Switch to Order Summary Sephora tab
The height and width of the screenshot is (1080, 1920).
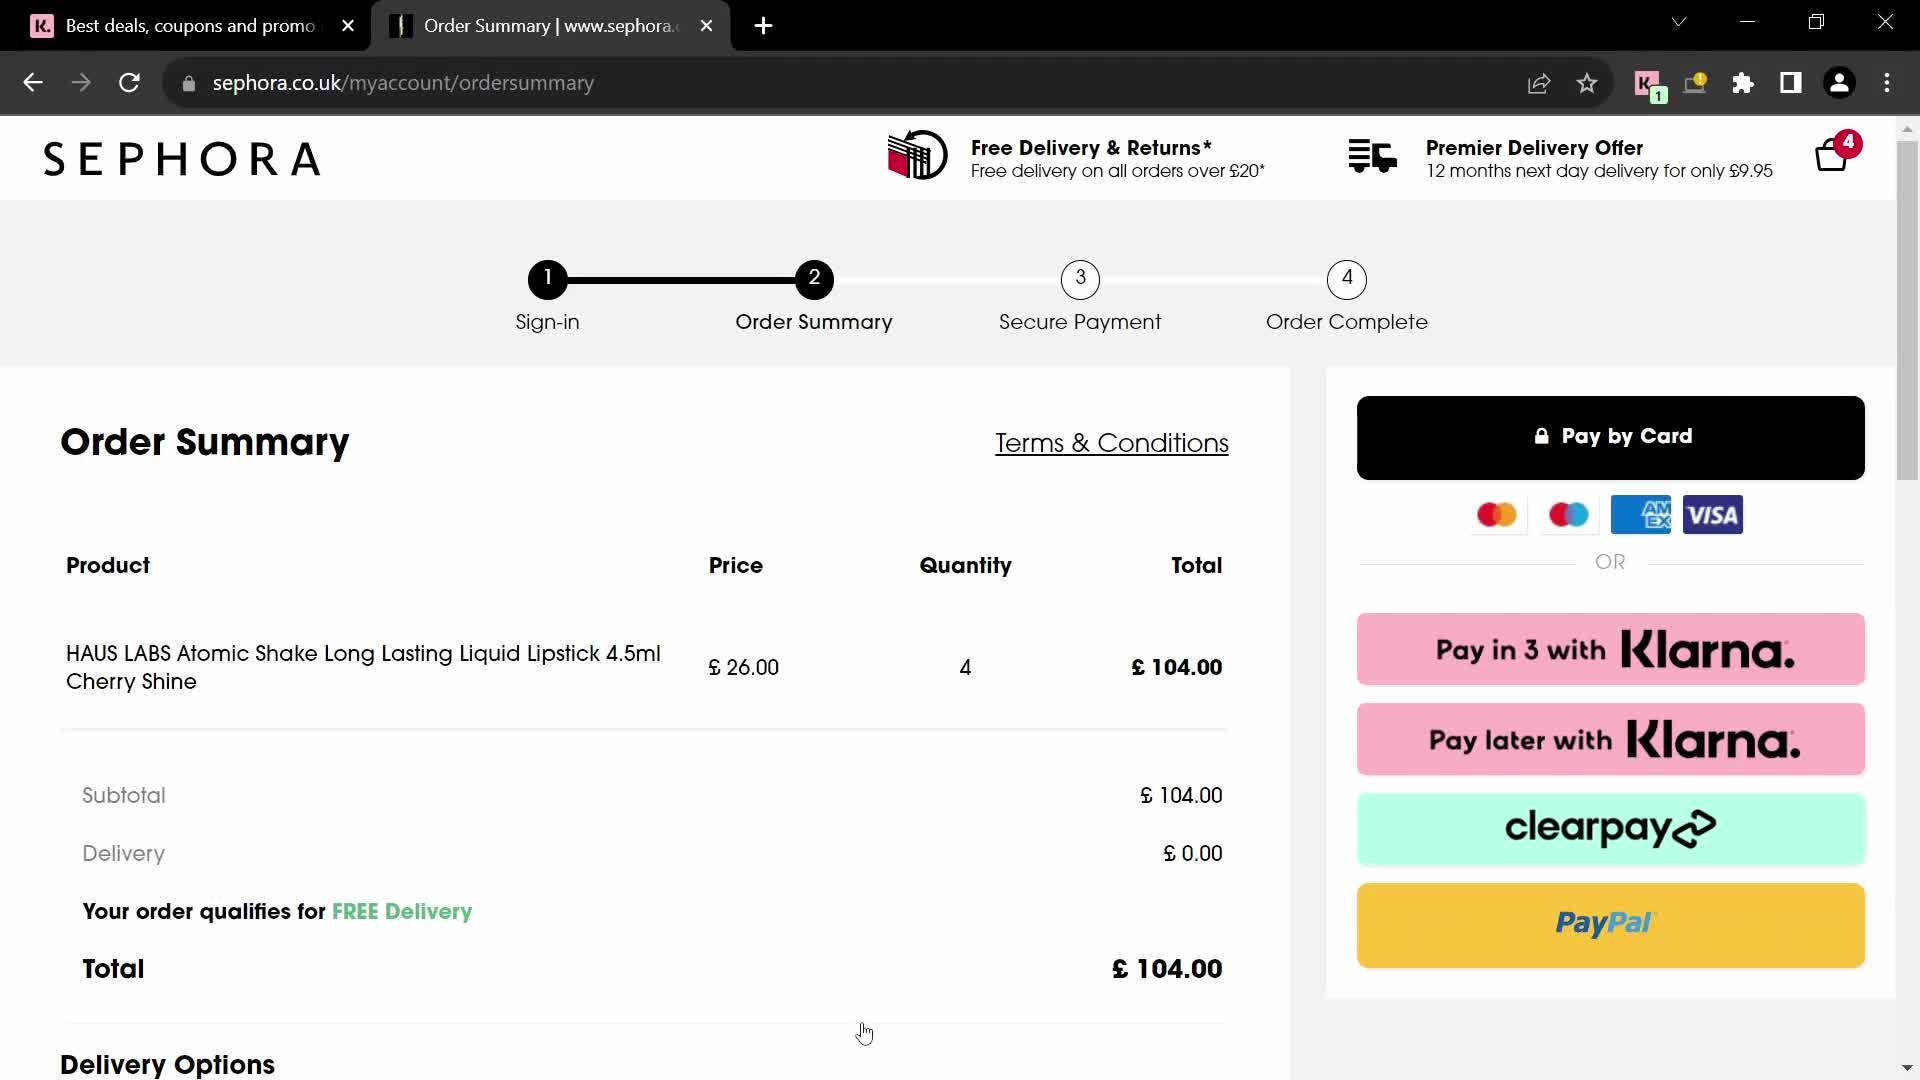(x=550, y=26)
